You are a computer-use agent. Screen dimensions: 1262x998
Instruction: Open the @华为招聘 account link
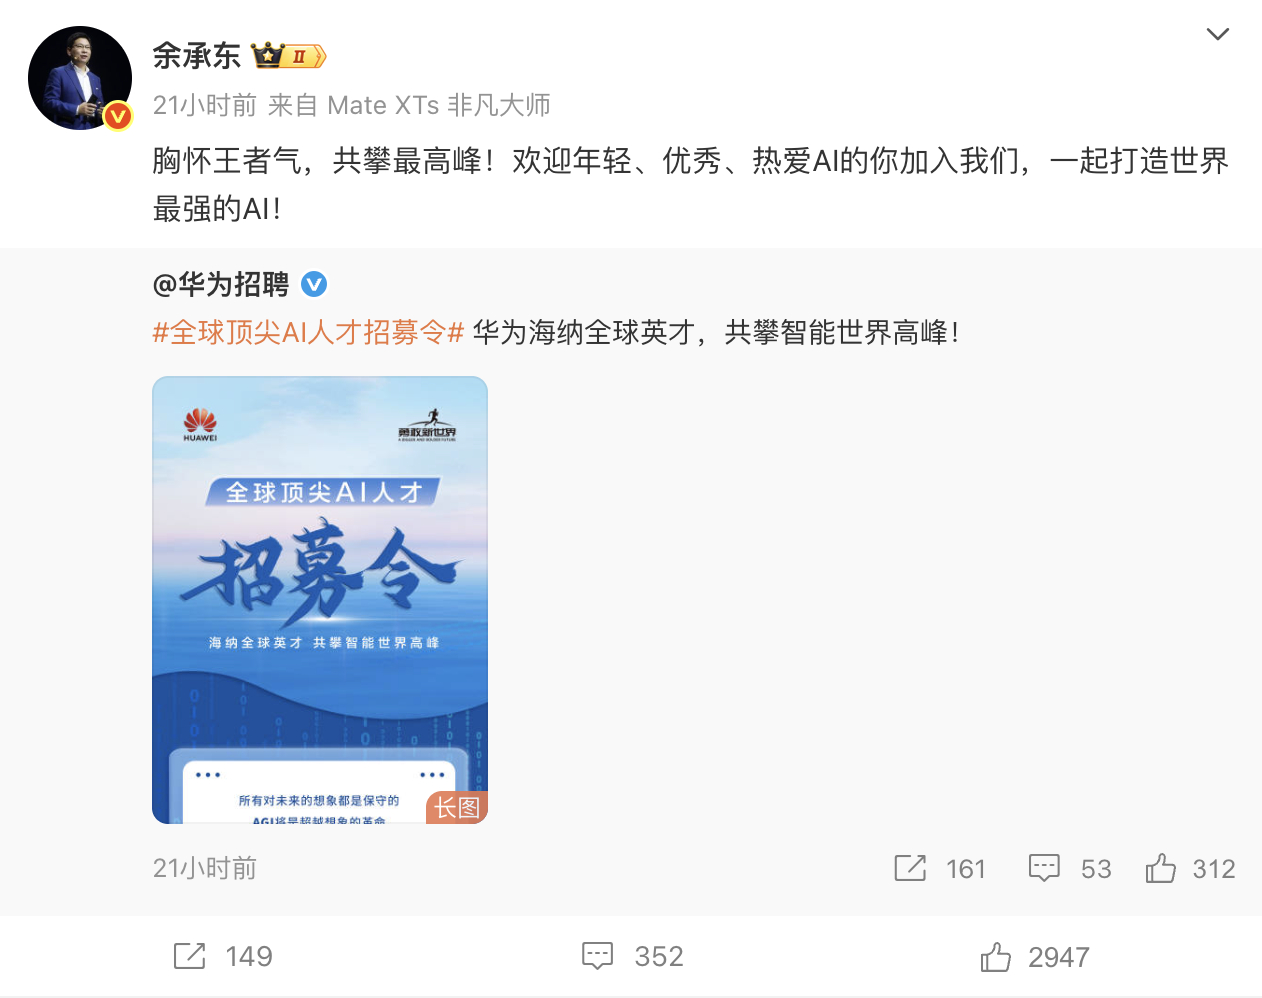coord(221,285)
